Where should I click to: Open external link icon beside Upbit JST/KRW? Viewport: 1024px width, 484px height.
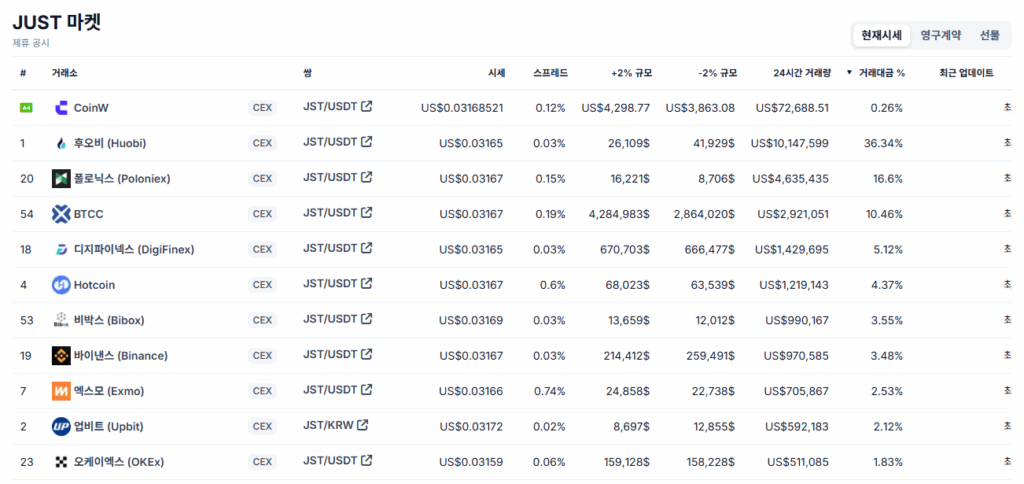(x=362, y=425)
